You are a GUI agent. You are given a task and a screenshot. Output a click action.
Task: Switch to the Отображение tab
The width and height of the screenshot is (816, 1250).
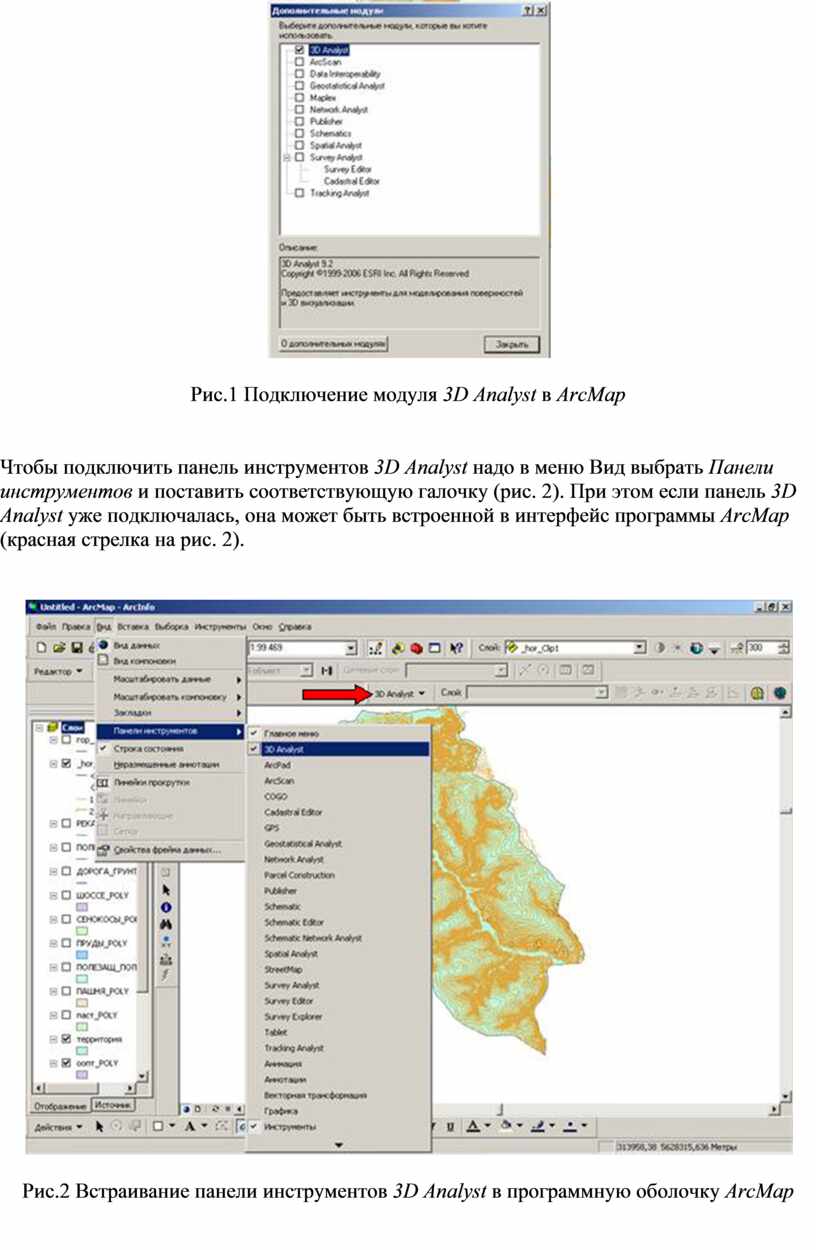(60, 1106)
